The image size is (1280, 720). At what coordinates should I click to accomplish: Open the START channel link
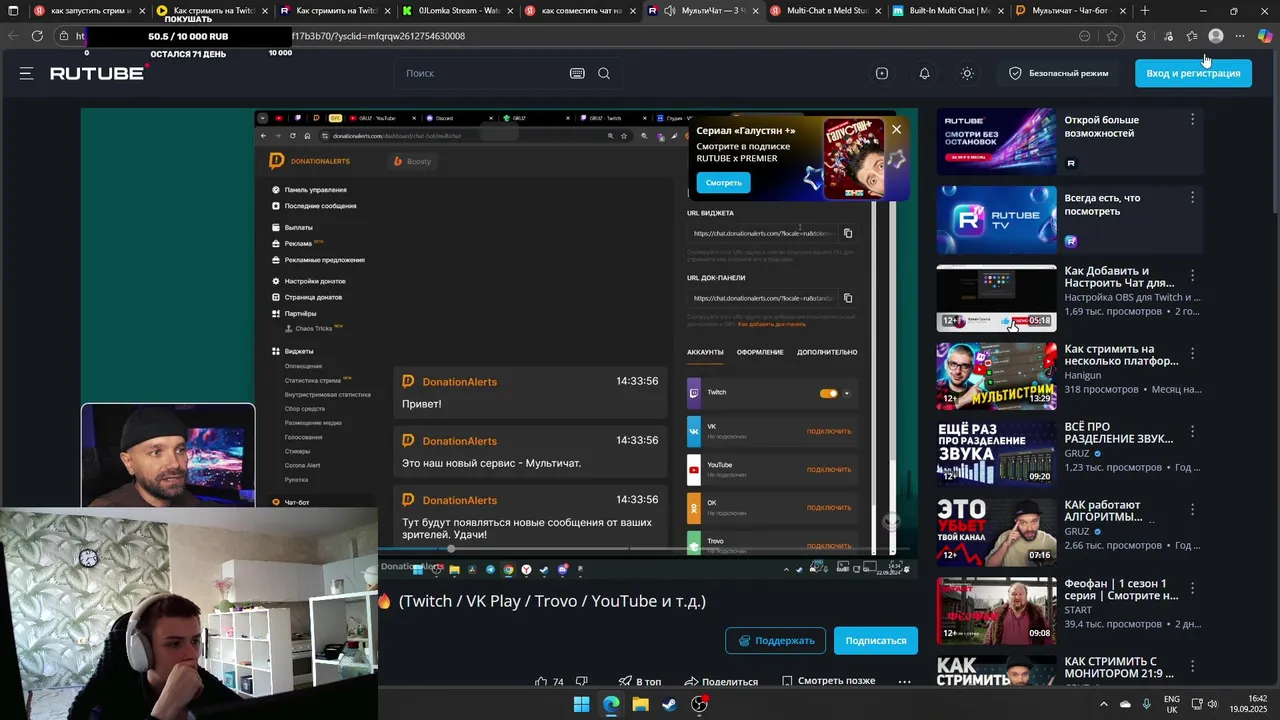coord(1078,609)
